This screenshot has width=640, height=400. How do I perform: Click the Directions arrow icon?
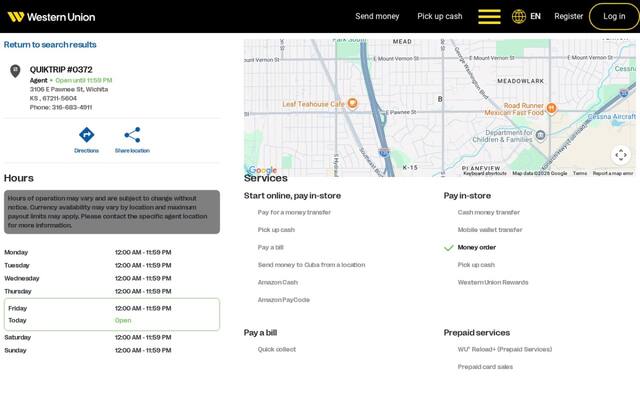87,135
